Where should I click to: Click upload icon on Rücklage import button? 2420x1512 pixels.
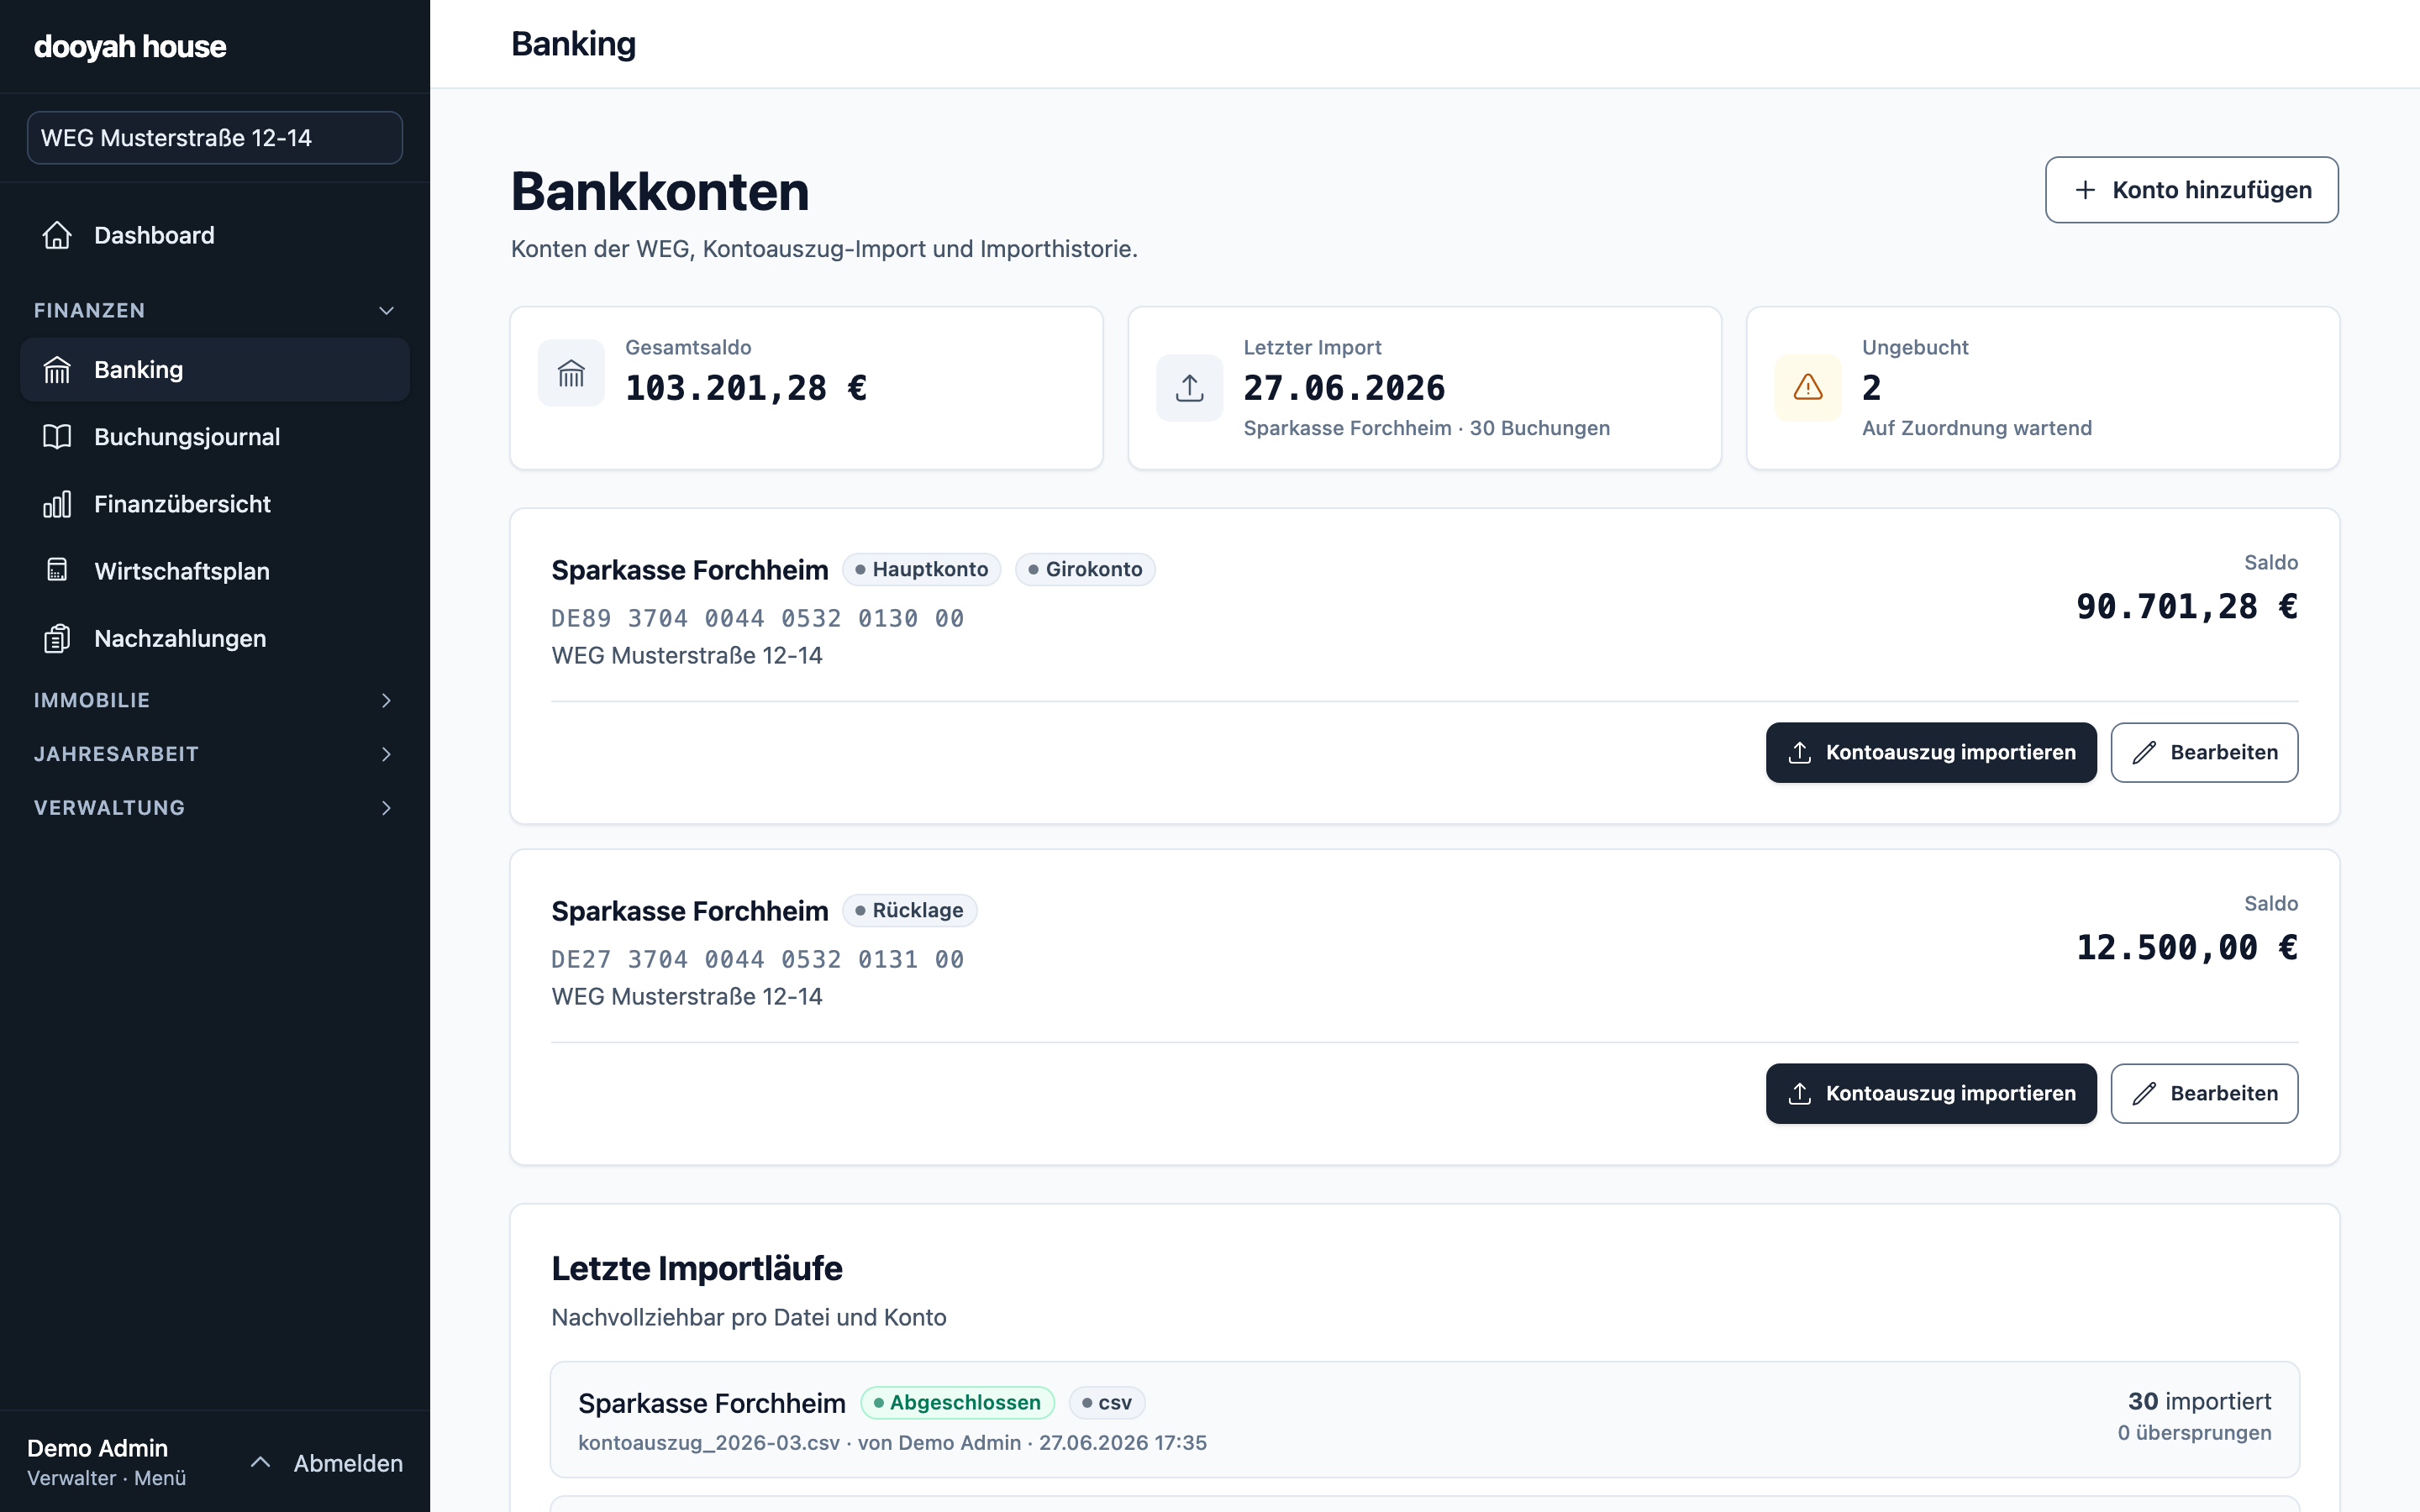(x=1800, y=1093)
